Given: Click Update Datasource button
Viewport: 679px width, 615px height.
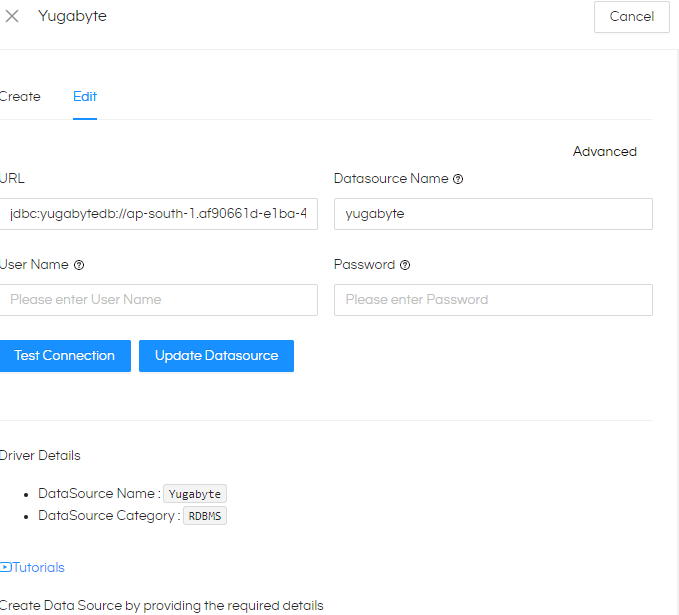Looking at the screenshot, I should (216, 356).
